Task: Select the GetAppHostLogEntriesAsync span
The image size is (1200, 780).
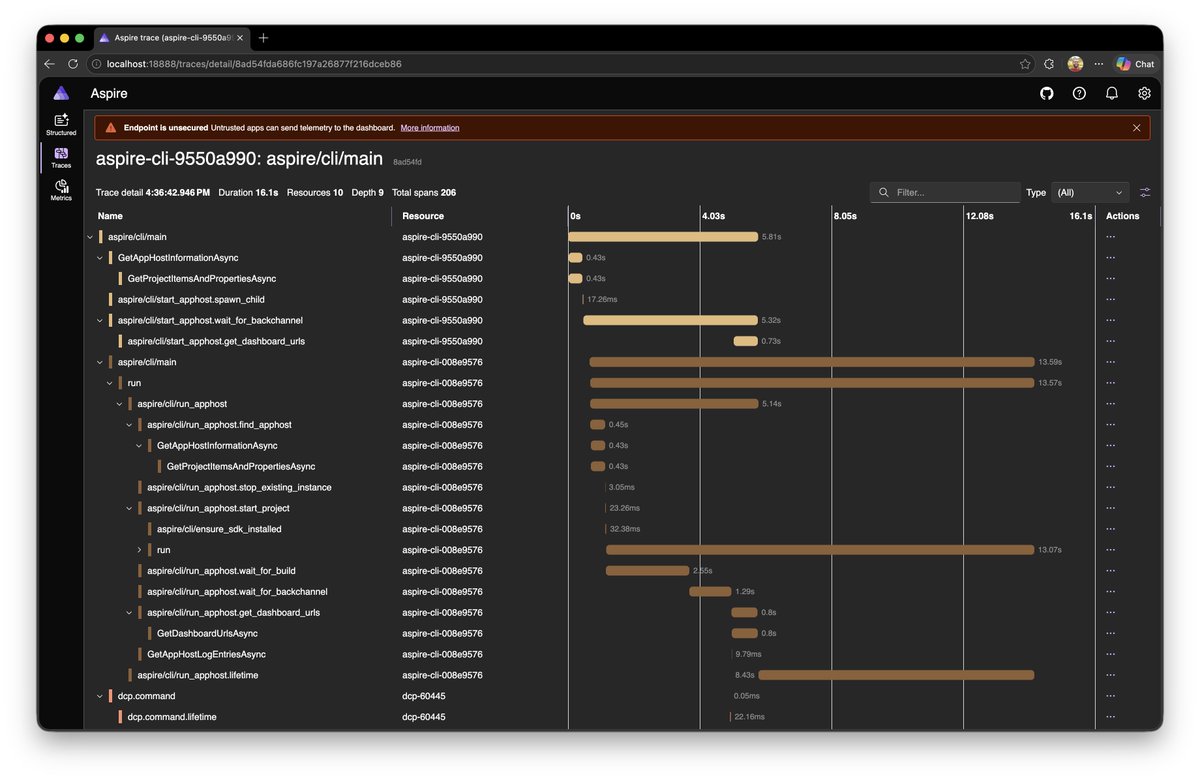Action: 206,654
